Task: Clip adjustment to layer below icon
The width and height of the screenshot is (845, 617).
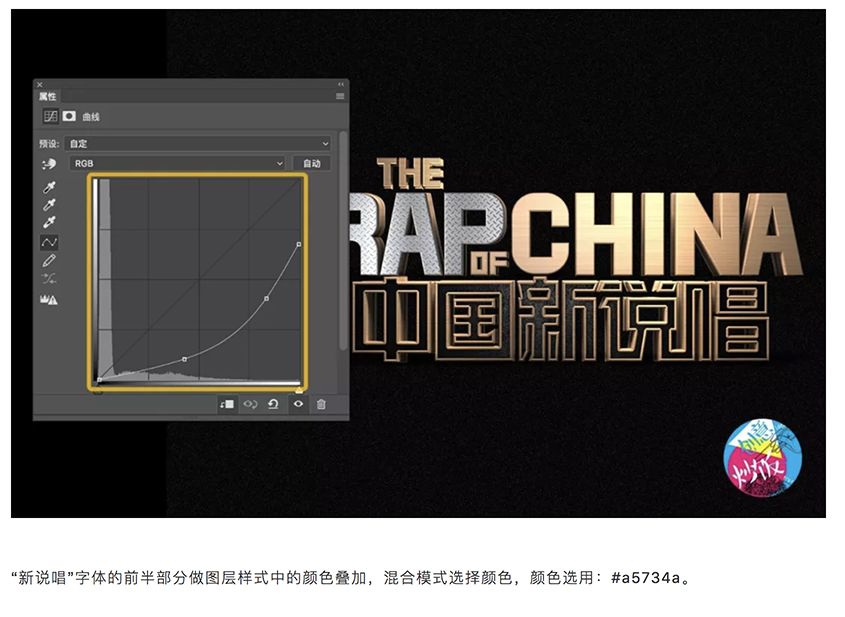Action: [227, 404]
